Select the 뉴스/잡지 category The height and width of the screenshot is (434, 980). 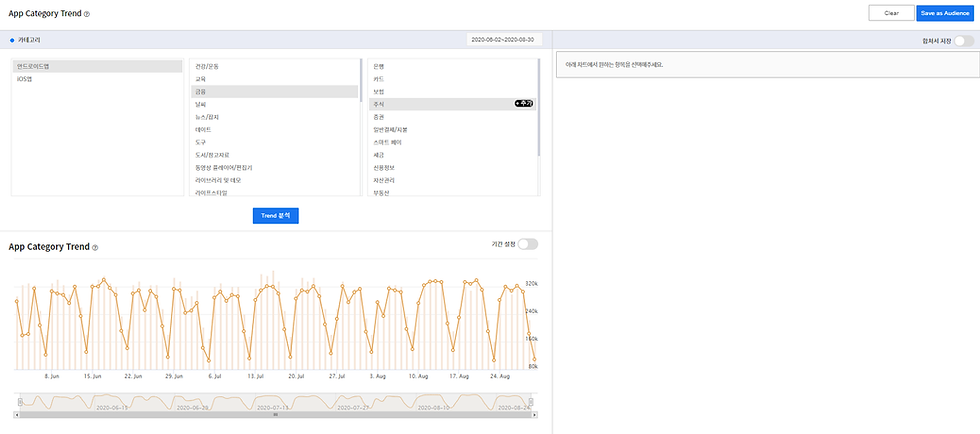click(x=275, y=117)
